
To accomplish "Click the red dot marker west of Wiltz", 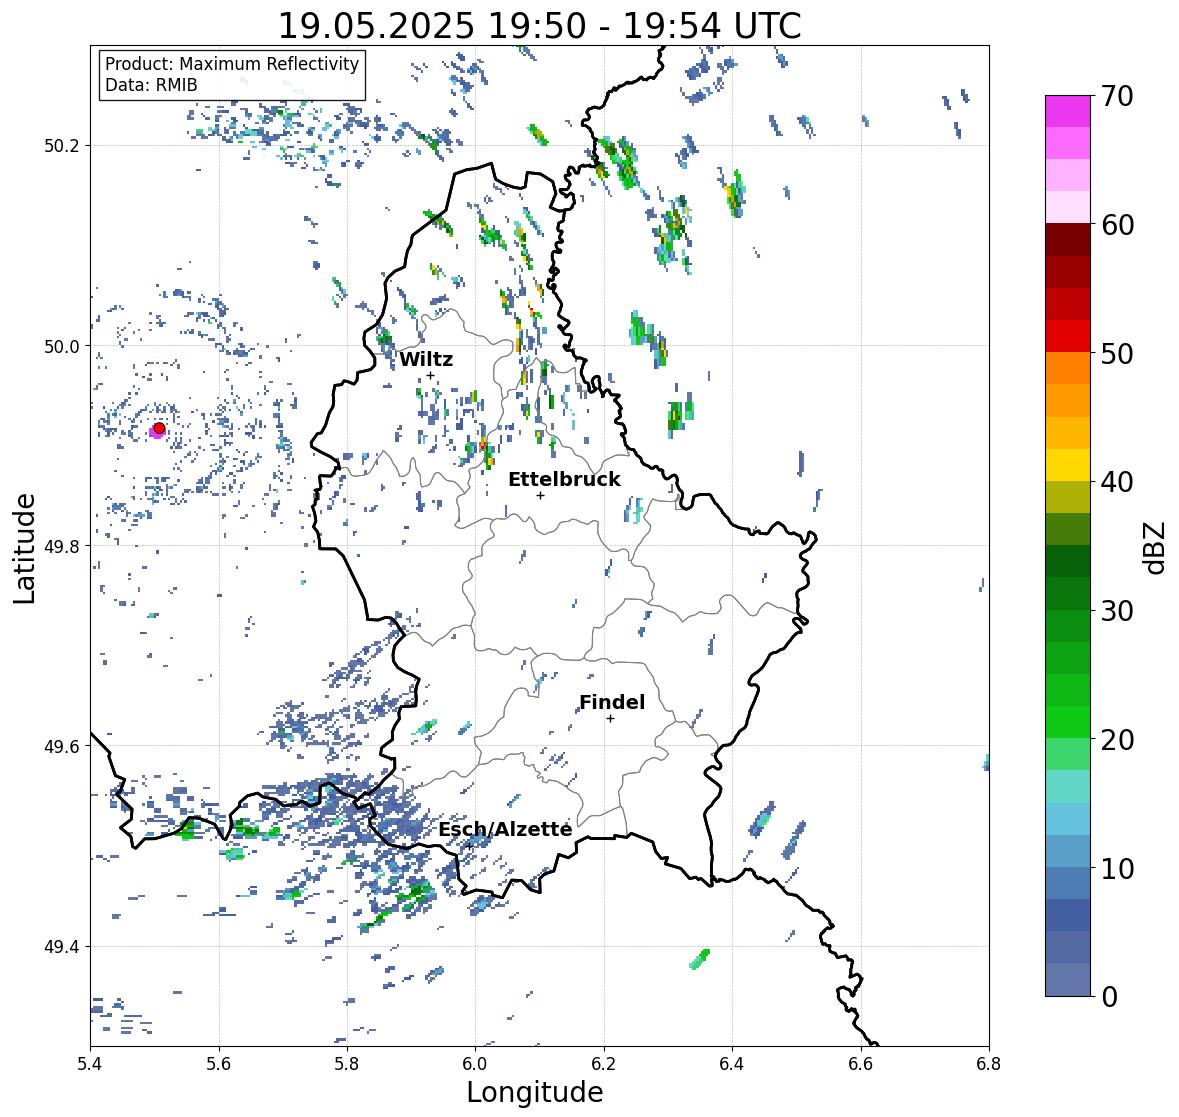I will 159,428.
